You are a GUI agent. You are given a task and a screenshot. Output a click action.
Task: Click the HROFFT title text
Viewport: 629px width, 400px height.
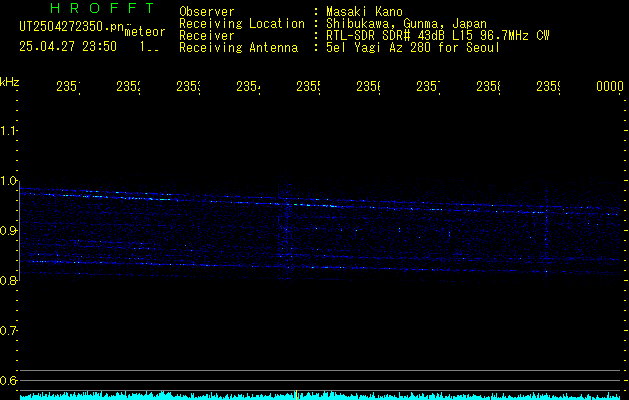pyautogui.click(x=103, y=8)
